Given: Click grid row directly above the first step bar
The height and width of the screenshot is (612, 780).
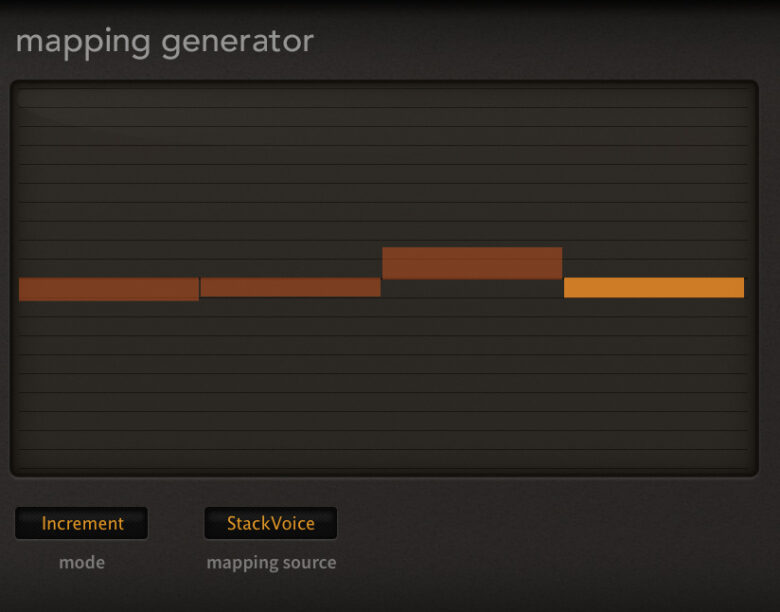Looking at the screenshot, I should pos(109,269).
